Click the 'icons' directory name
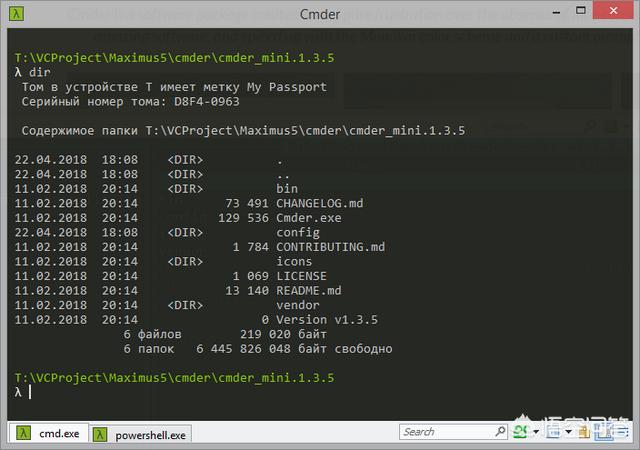The height and width of the screenshot is (450, 640). coord(294,261)
